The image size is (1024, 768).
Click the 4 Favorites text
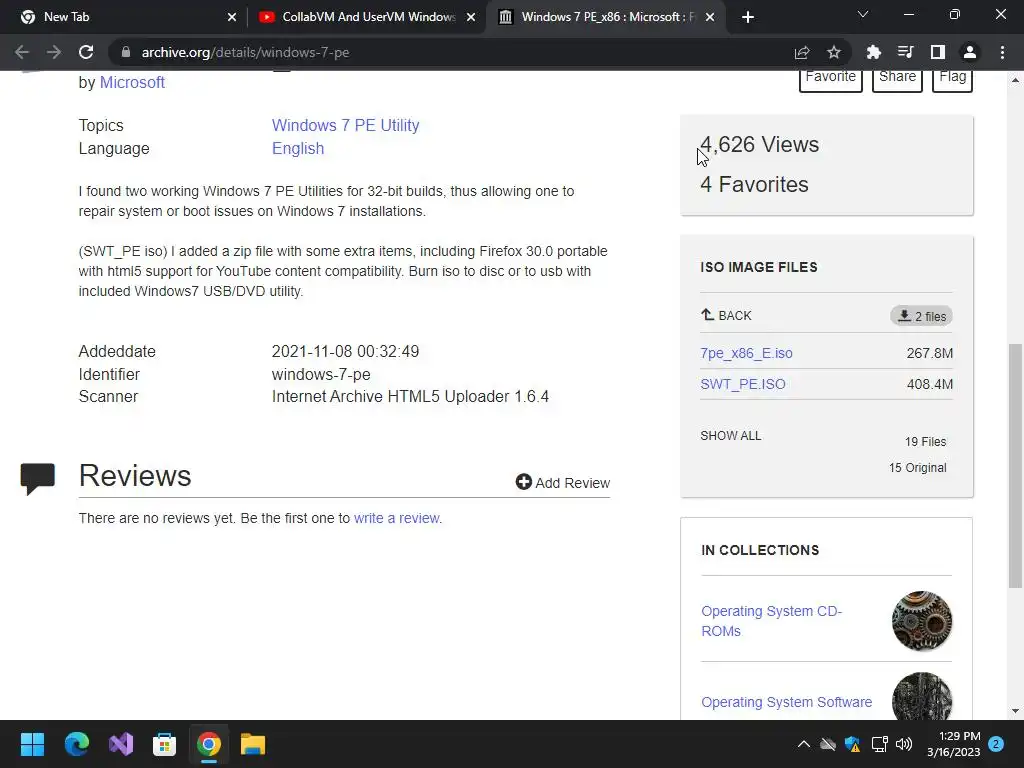coord(754,184)
